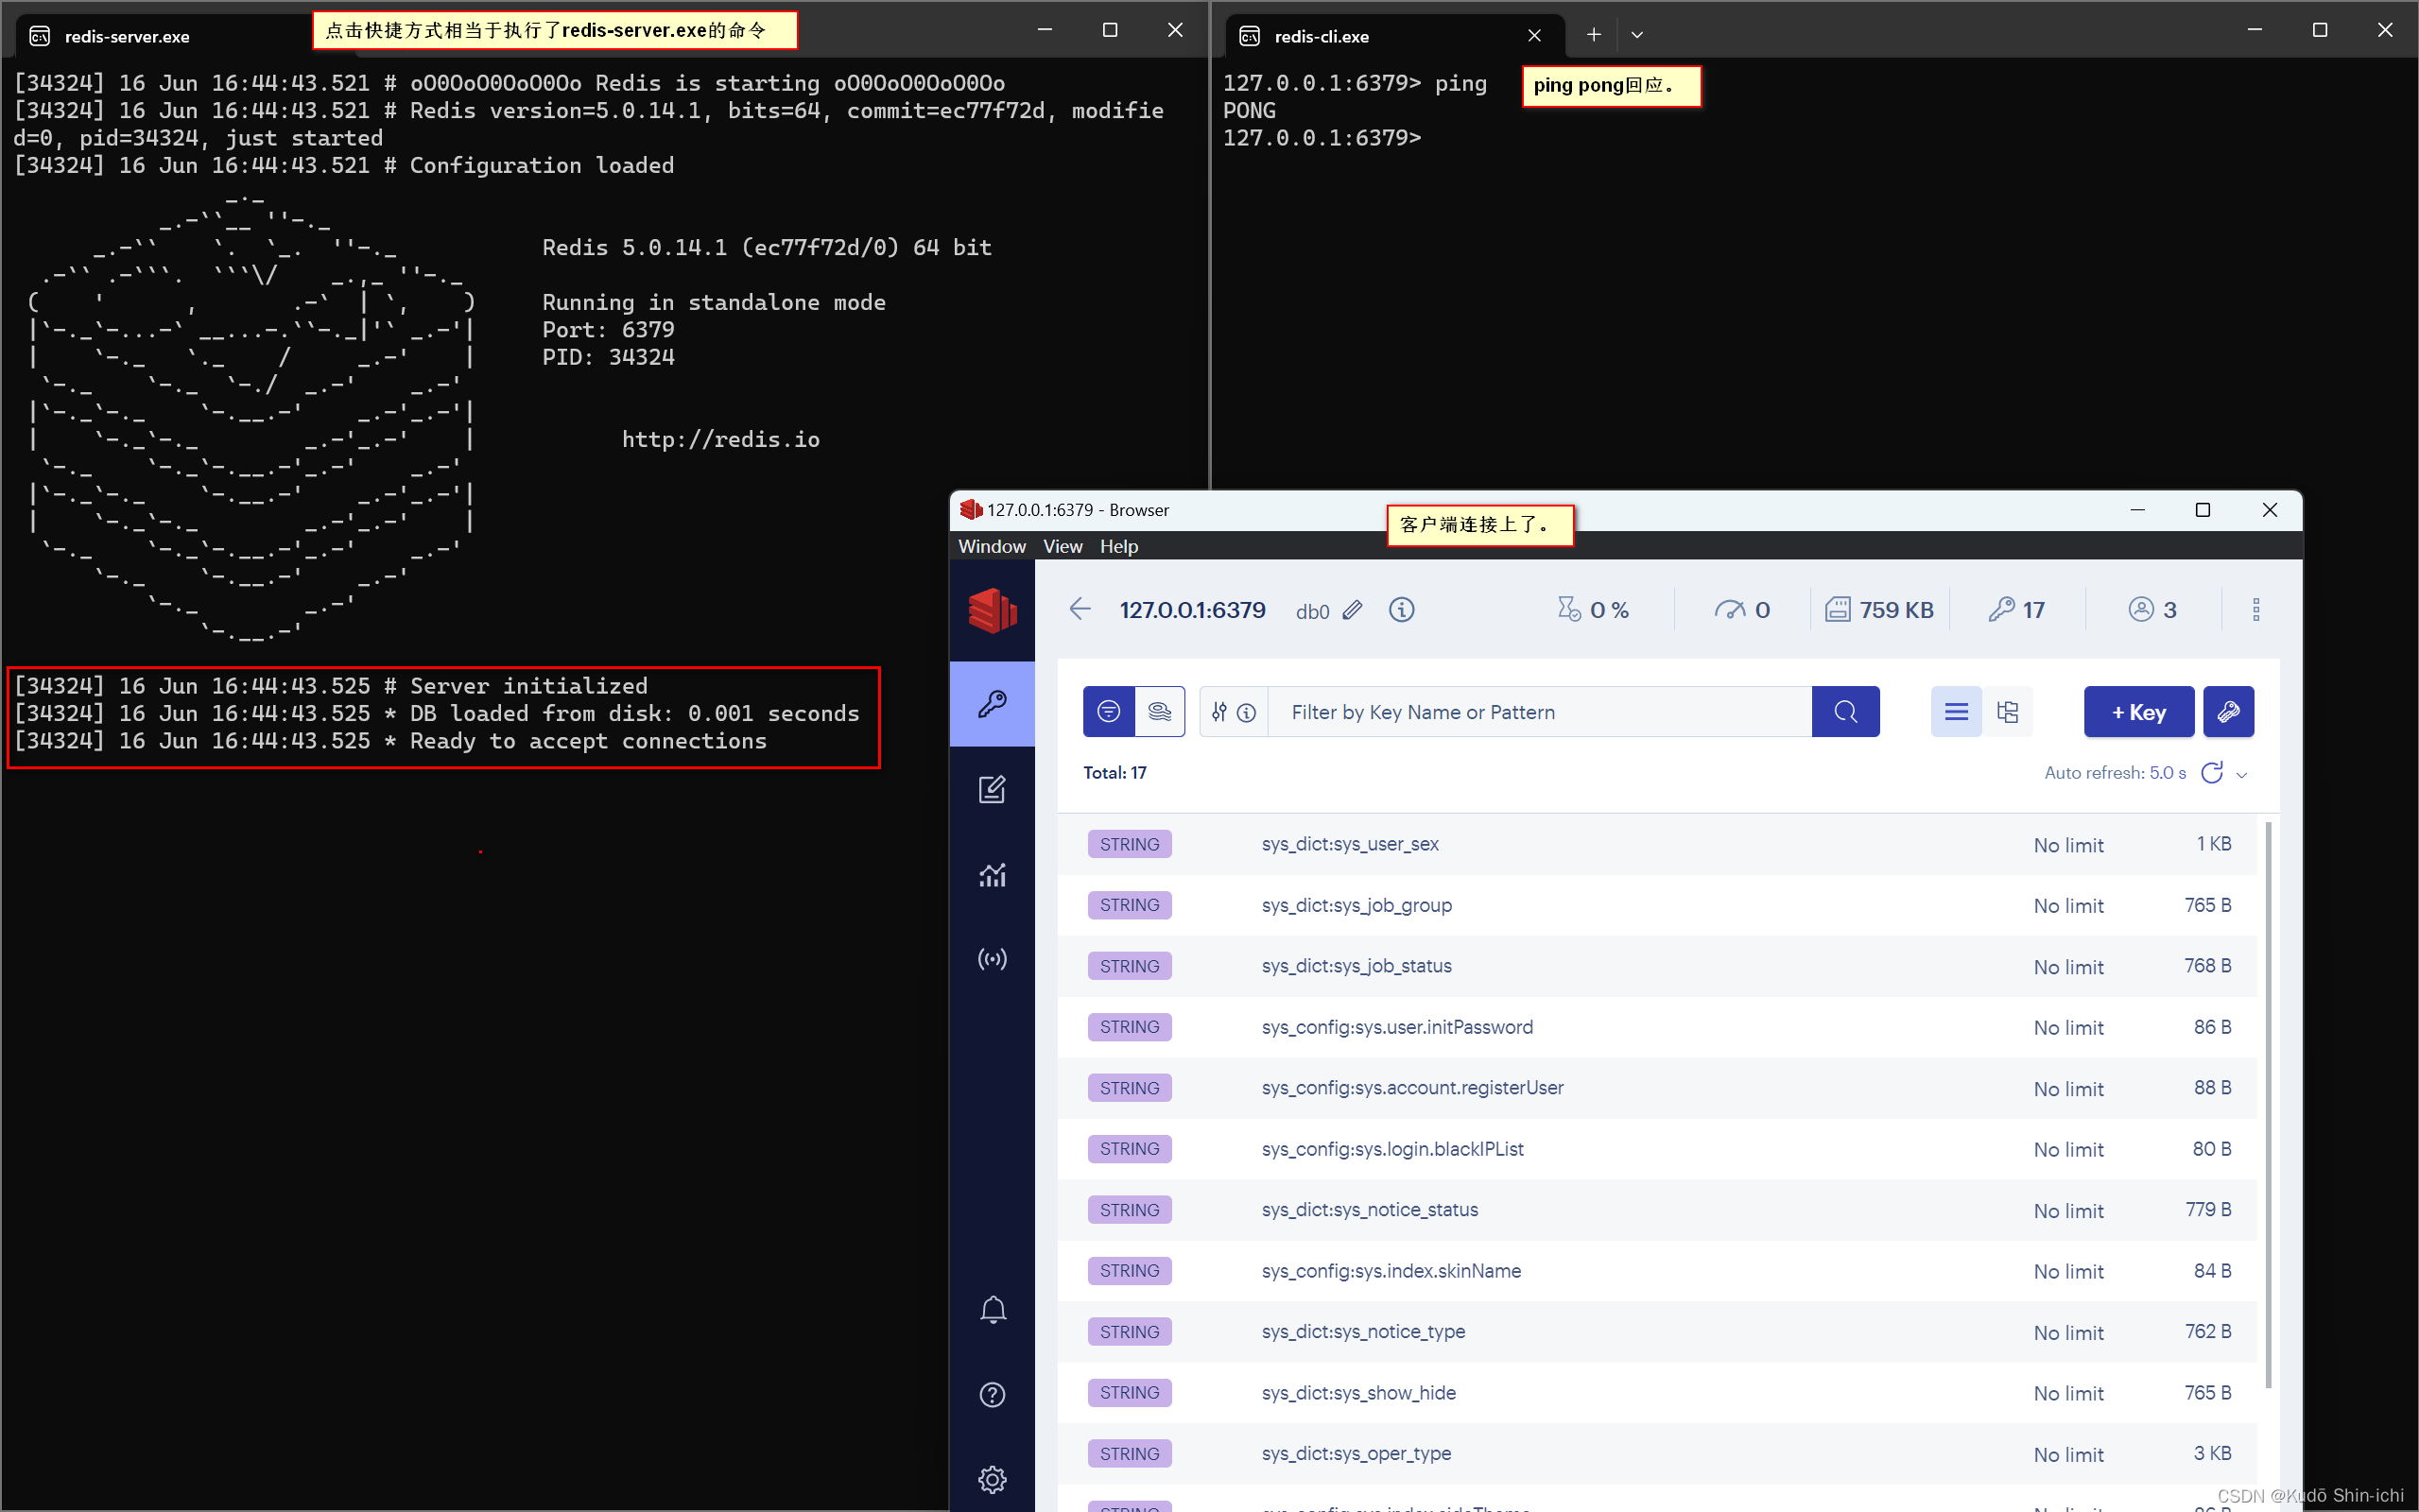Click the key/password icon in sidebar
This screenshot has height=1512, width=2419.
point(991,704)
